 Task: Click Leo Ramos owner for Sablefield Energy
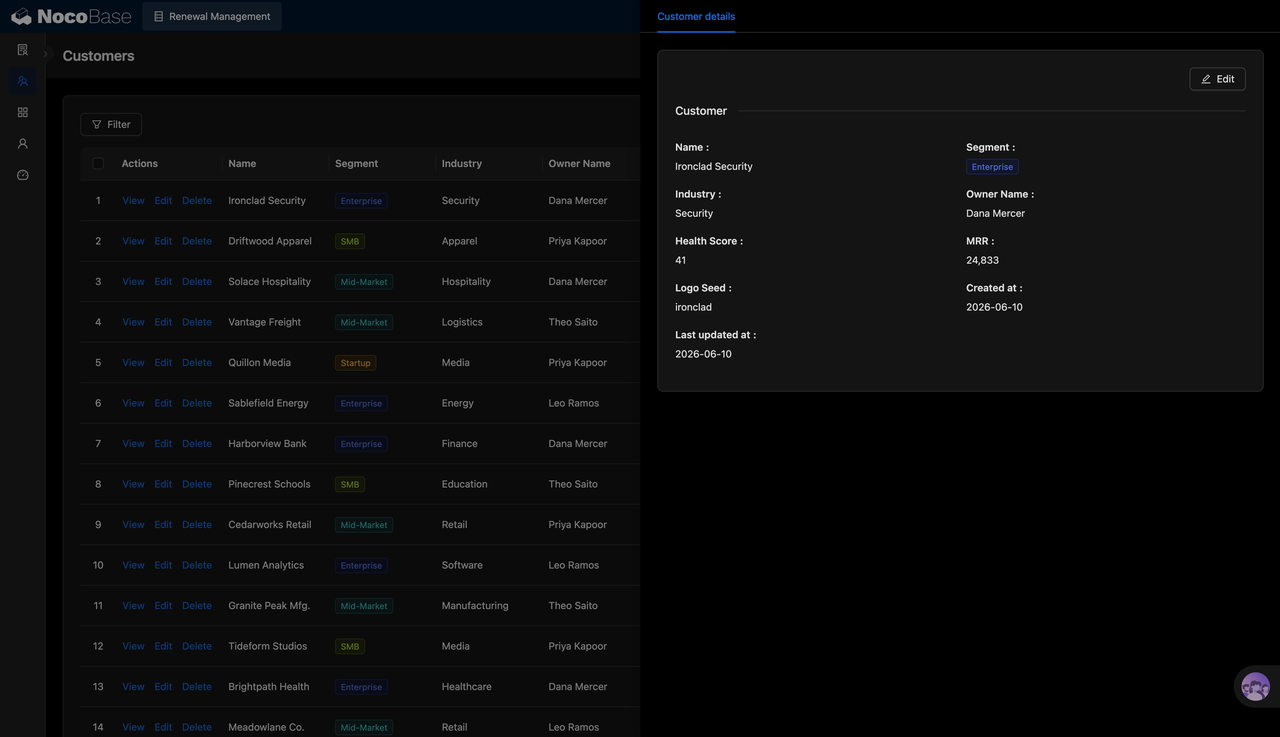point(574,403)
